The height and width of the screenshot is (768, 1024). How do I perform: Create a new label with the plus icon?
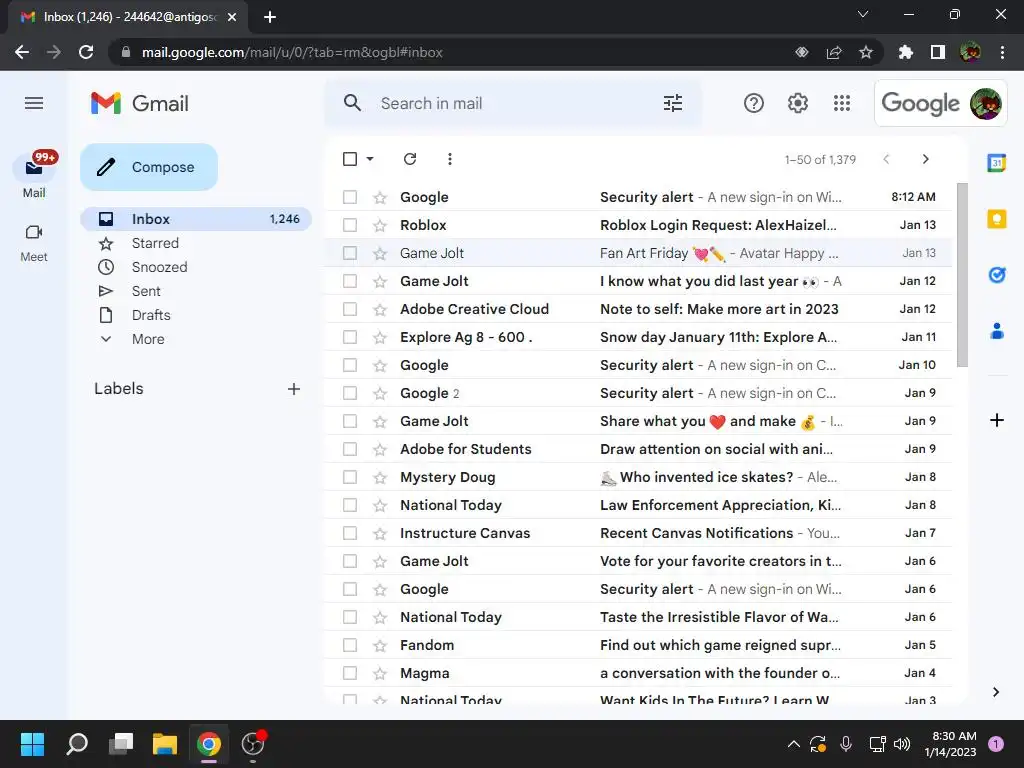pyautogui.click(x=294, y=389)
